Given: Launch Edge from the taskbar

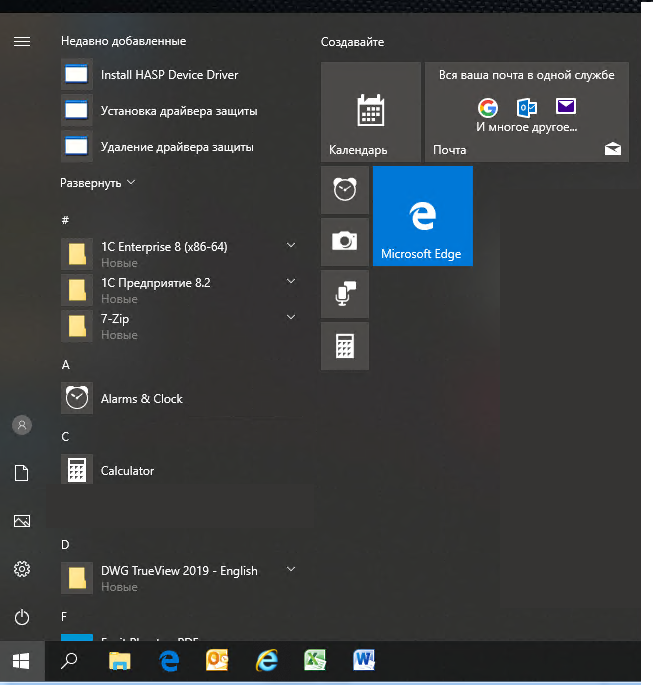Looking at the screenshot, I should 169,661.
